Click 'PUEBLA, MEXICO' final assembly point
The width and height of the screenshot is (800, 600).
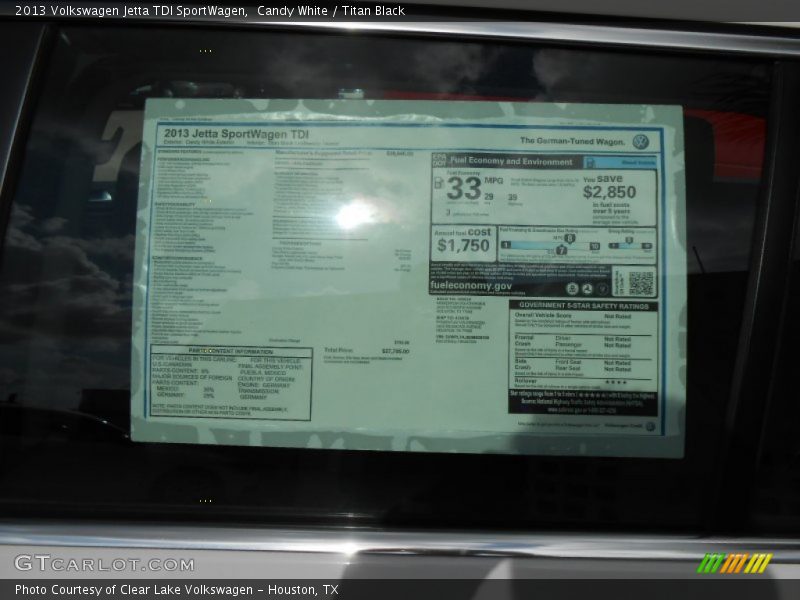pyautogui.click(x=264, y=373)
